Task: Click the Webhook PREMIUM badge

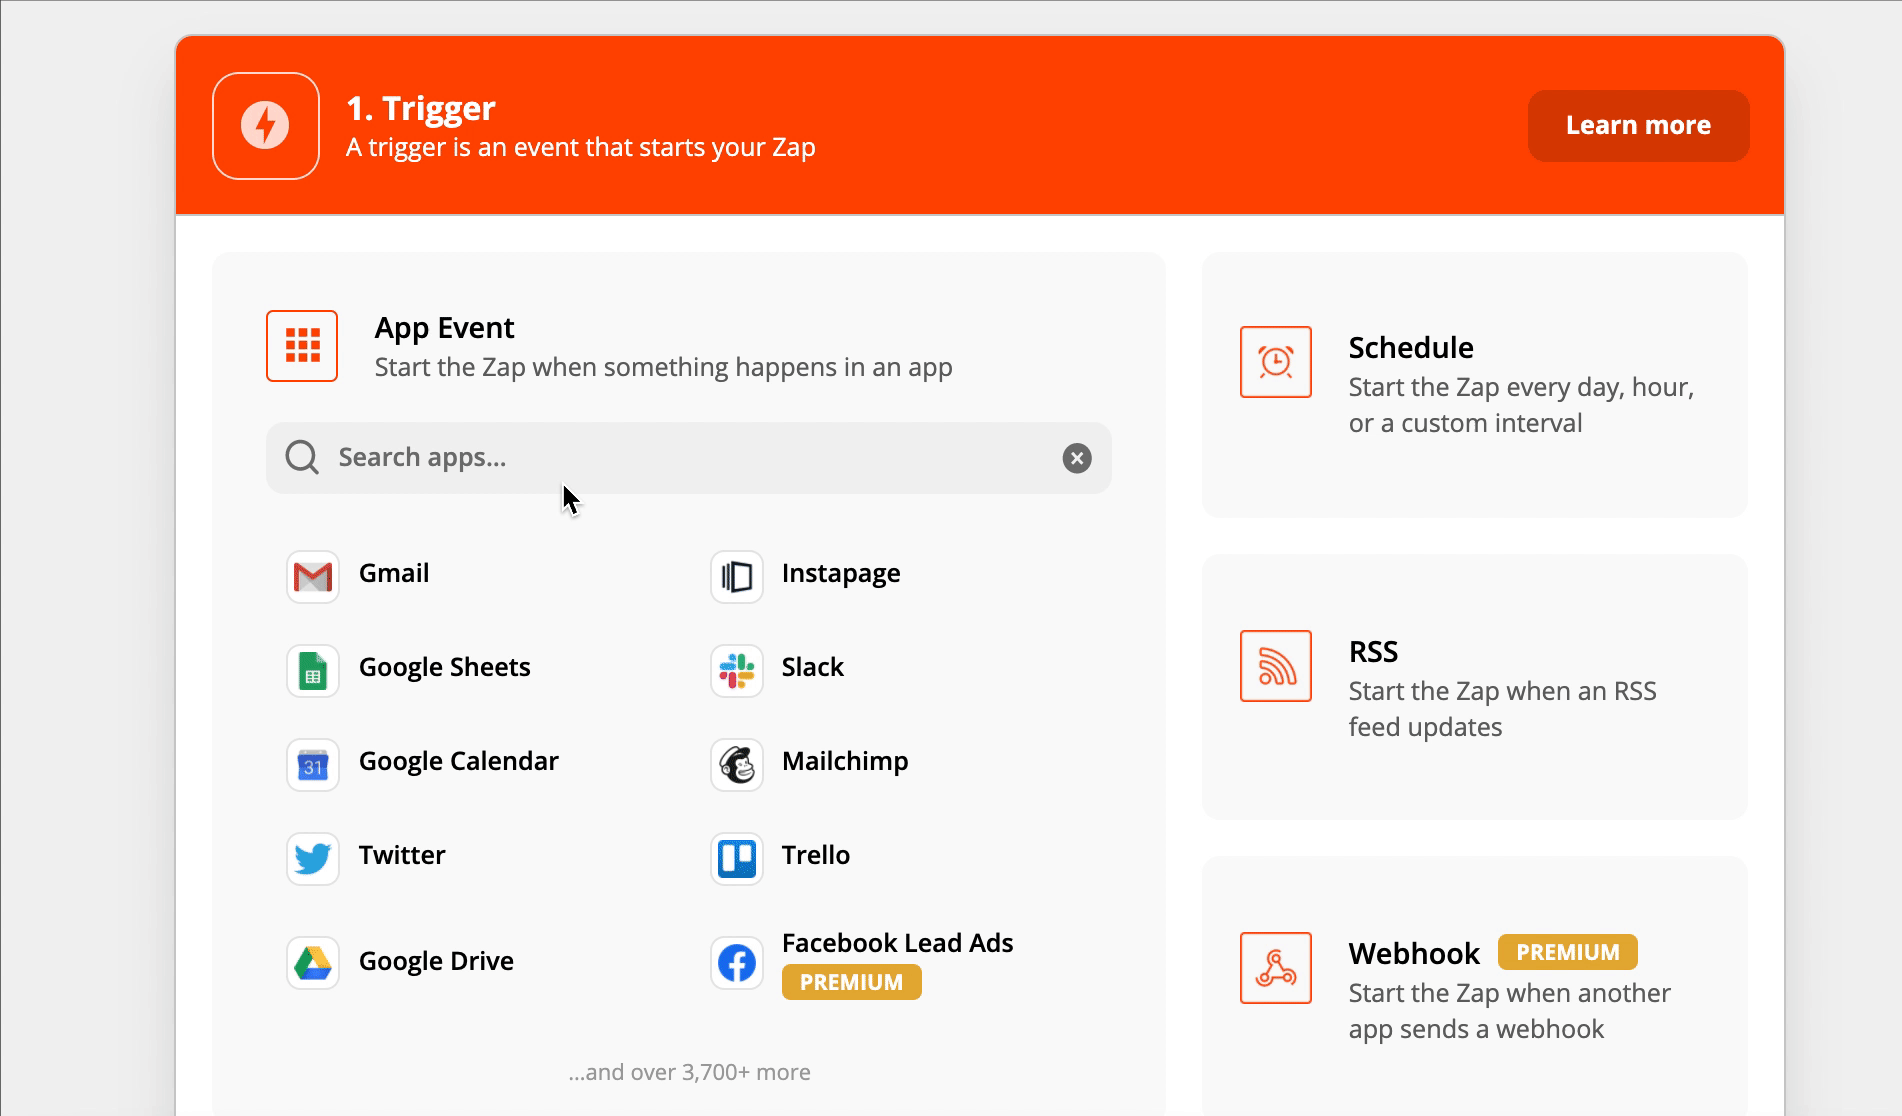Action: click(1568, 952)
